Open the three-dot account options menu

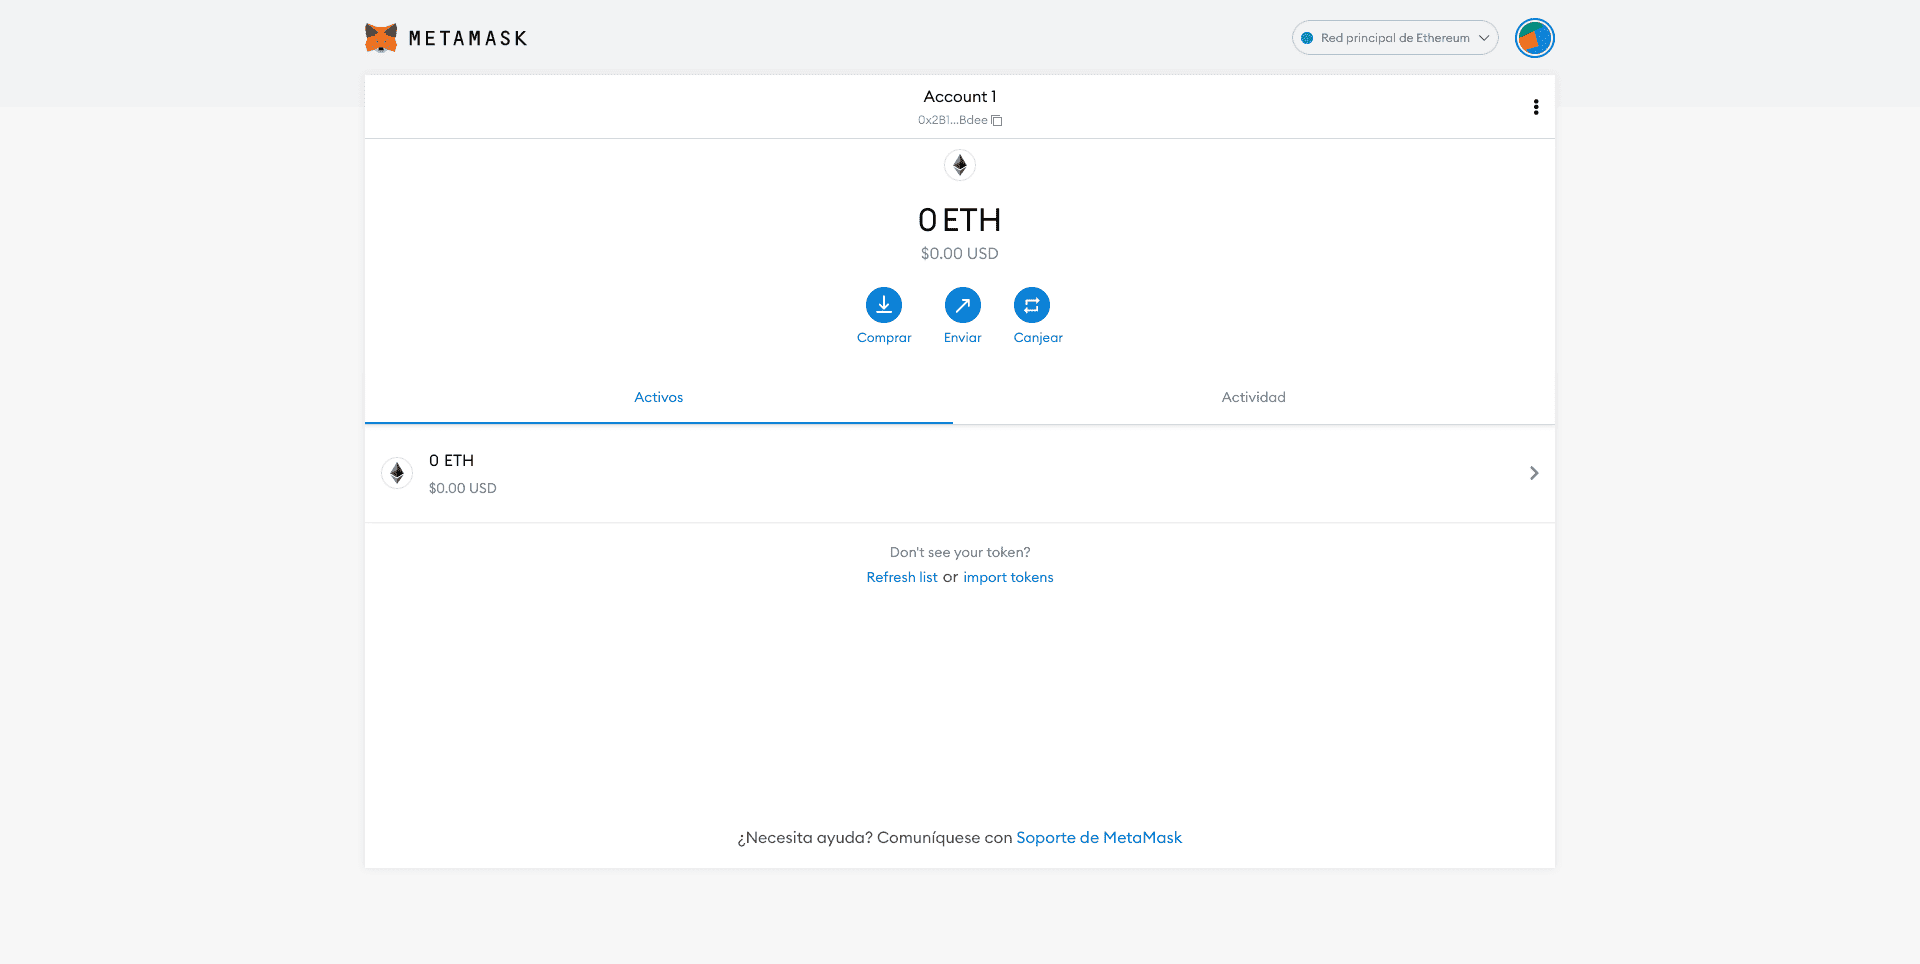click(x=1536, y=107)
